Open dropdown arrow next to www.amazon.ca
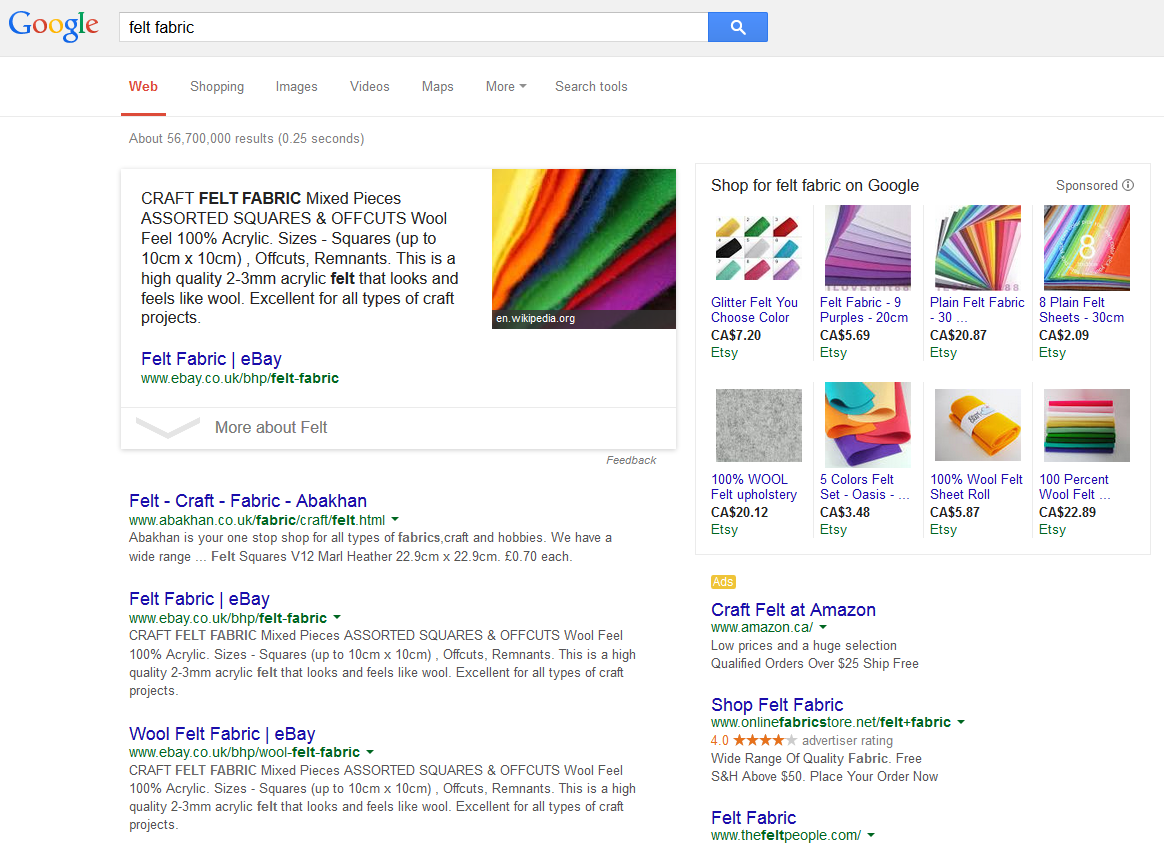The height and width of the screenshot is (848, 1164). (823, 628)
